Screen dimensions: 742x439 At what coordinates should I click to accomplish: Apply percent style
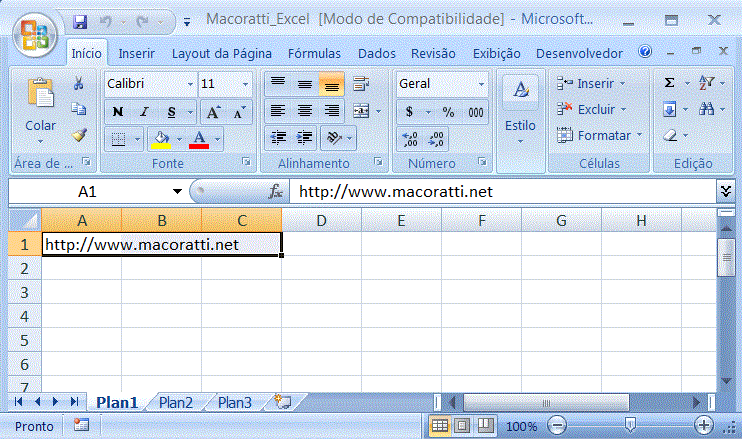pyautogui.click(x=448, y=112)
